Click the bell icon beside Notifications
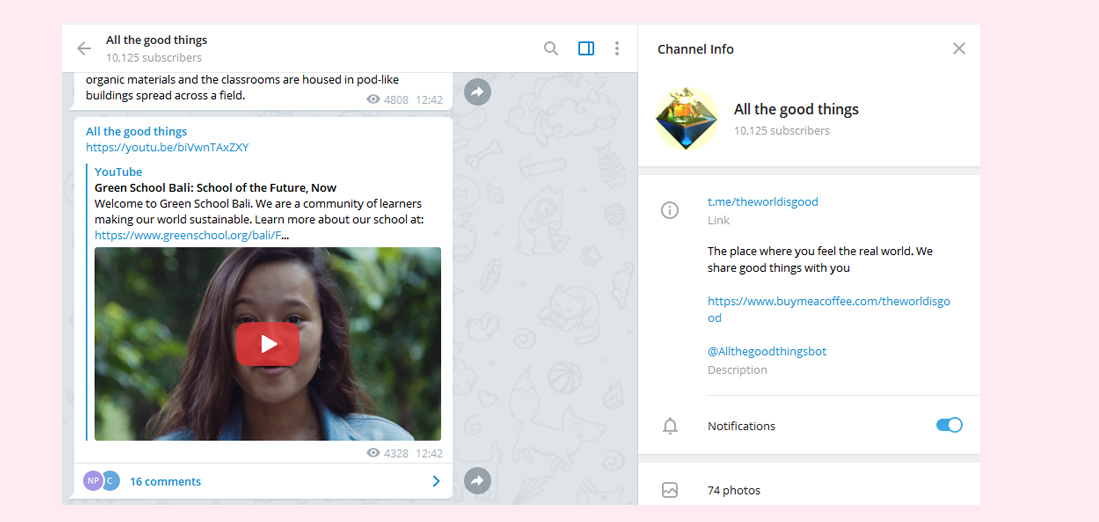This screenshot has height=522, width=1099. 670,426
